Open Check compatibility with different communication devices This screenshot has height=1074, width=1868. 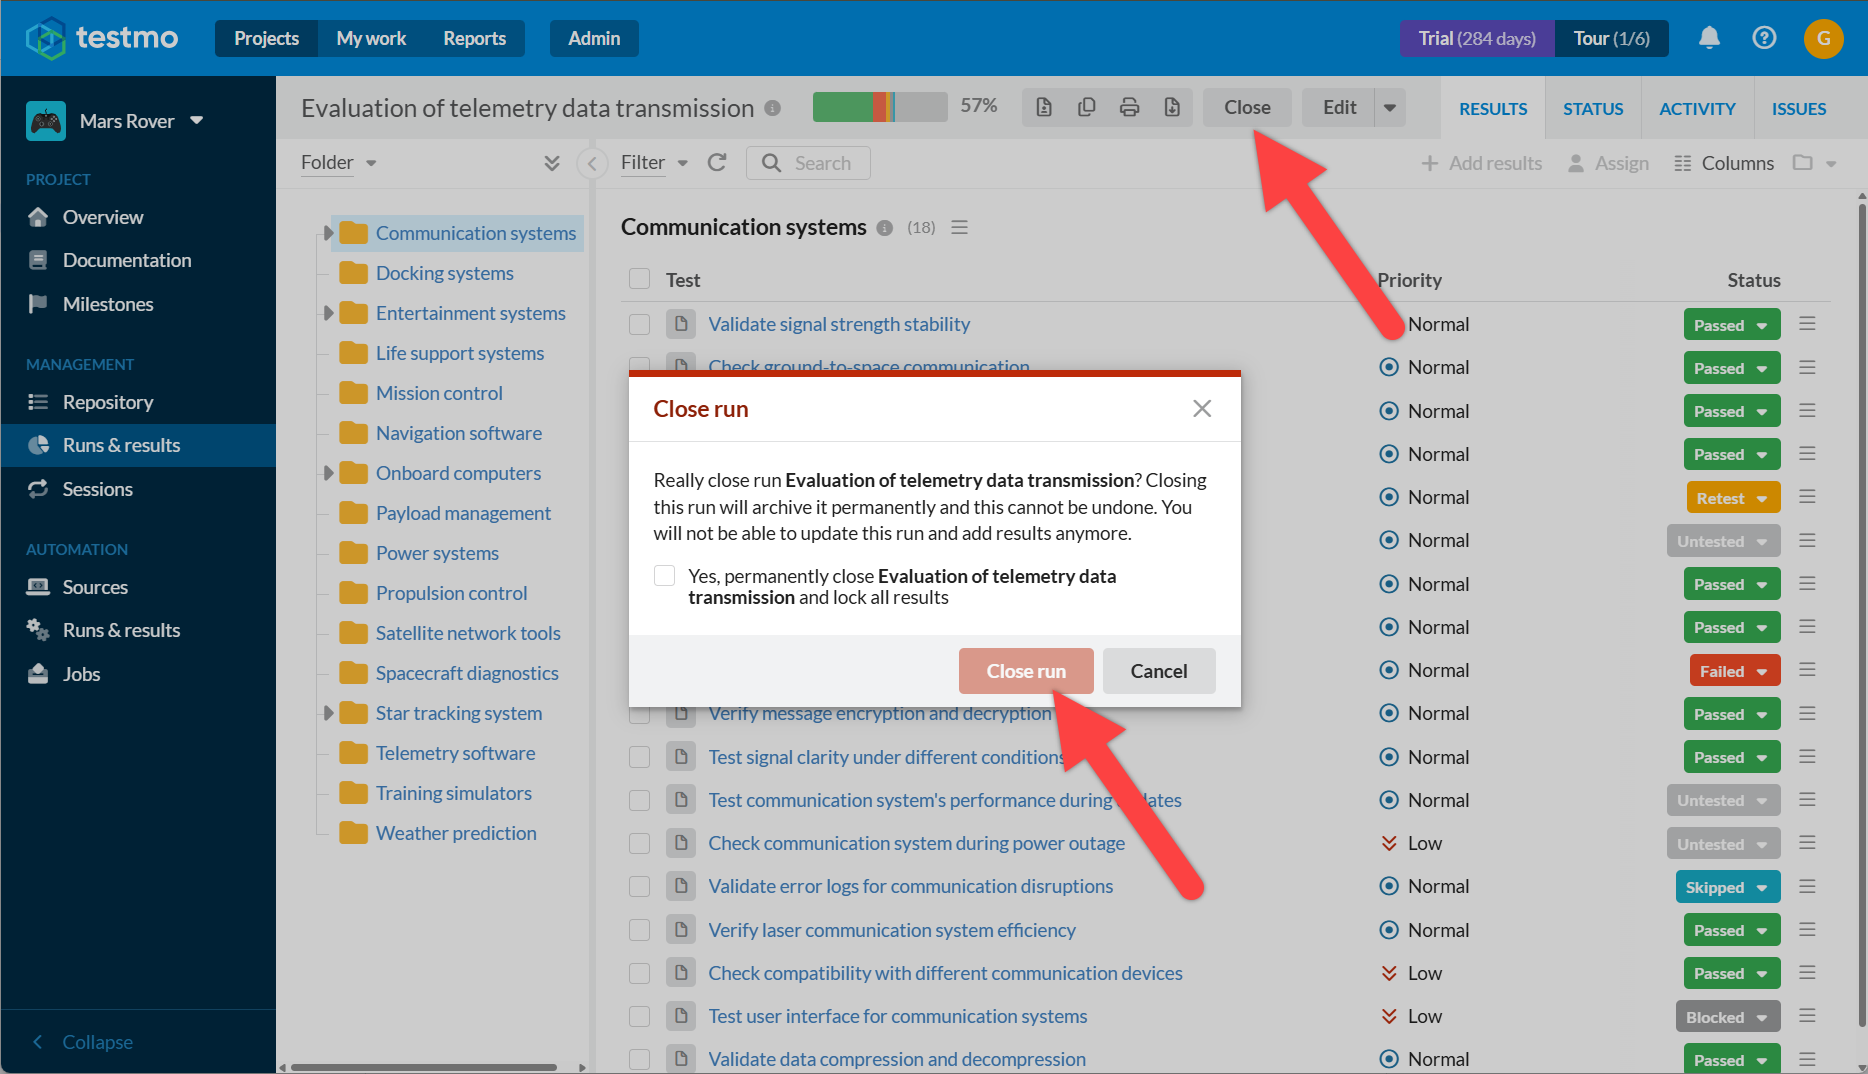coord(945,973)
